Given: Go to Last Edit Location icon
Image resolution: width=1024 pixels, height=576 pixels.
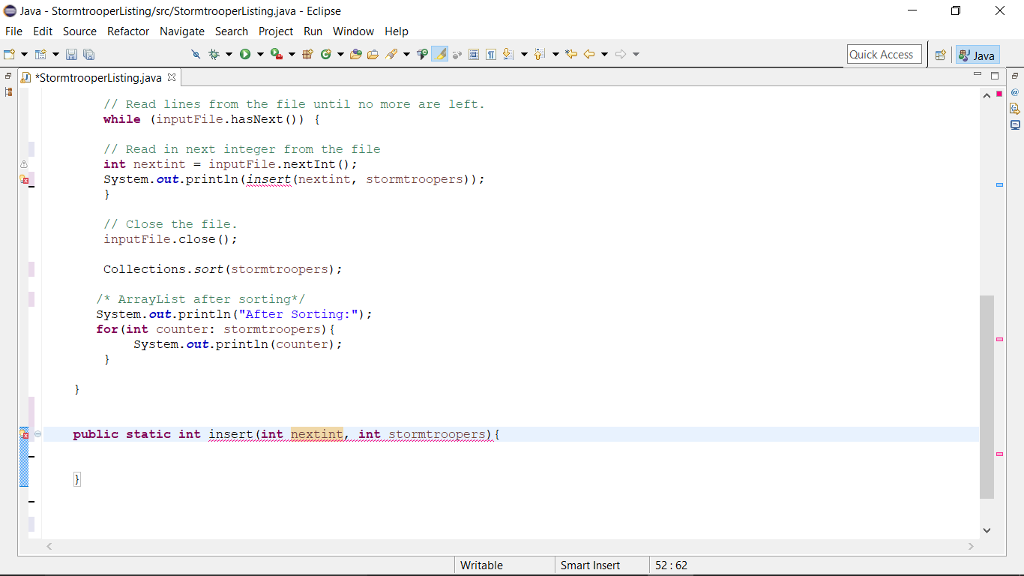Looking at the screenshot, I should tap(571, 54).
